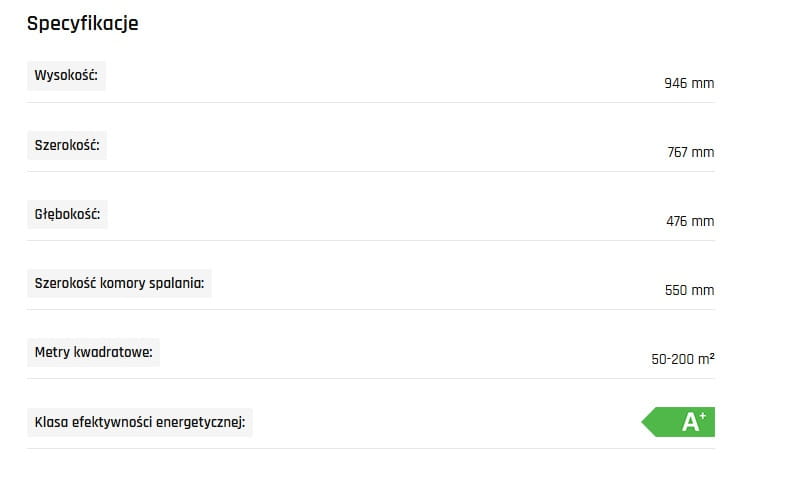Select the 550 mm combustion chamber value
This screenshot has width=790, height=478.
click(689, 290)
